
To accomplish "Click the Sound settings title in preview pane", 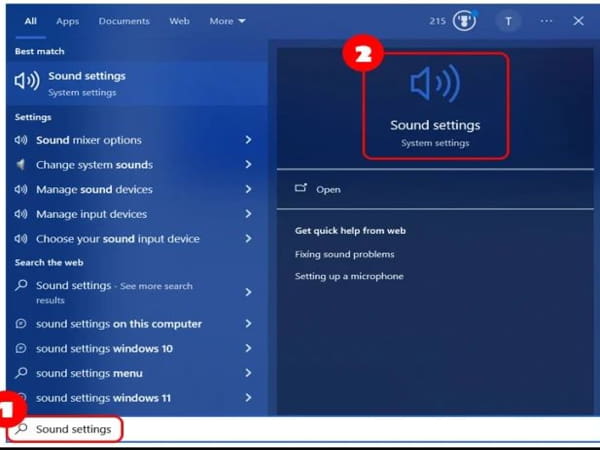I will point(435,126).
